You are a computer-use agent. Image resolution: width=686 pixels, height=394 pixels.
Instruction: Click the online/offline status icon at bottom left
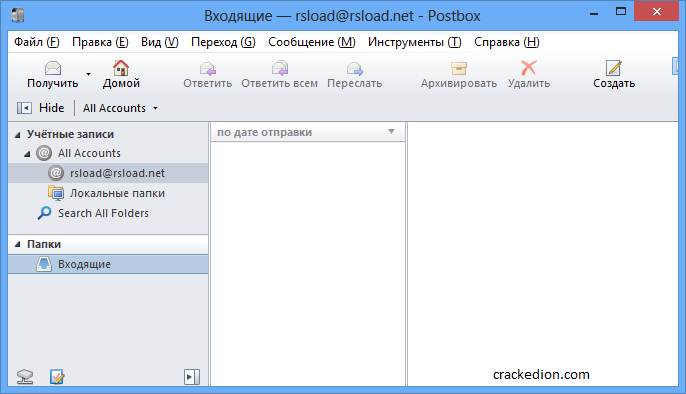[x=24, y=377]
